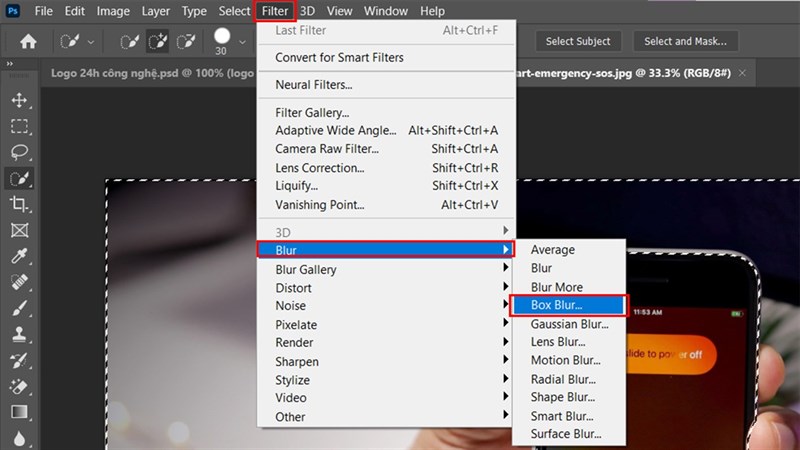Choose Motion Blur from submenu
Image resolution: width=800 pixels, height=450 pixels.
[569, 360]
